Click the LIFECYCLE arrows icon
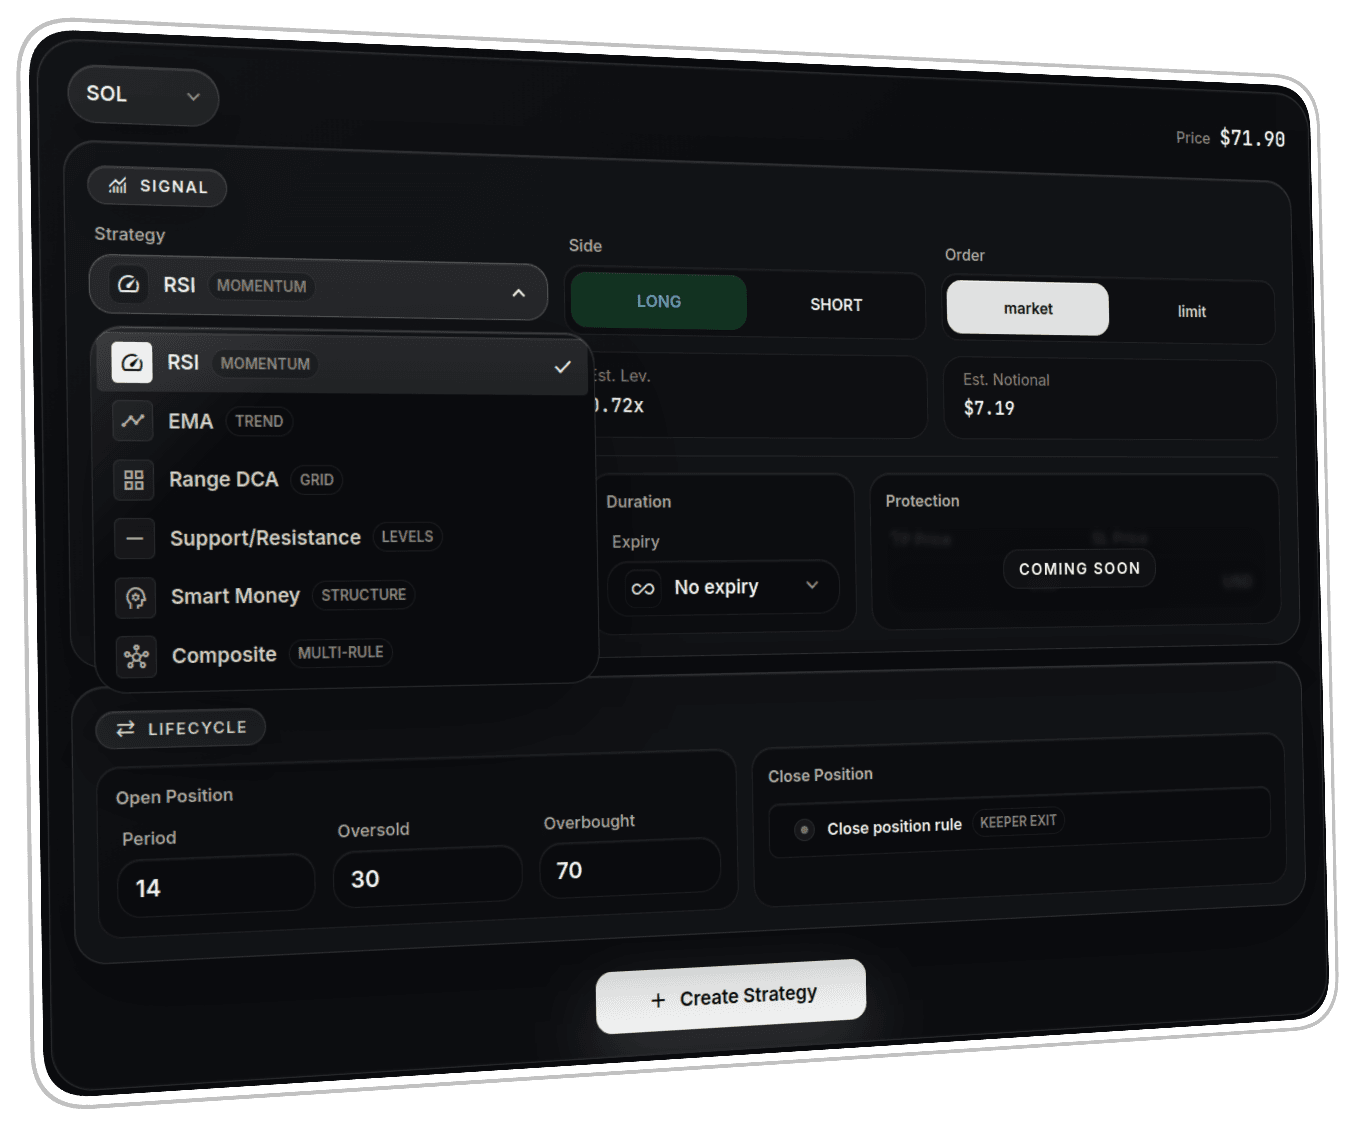 [125, 729]
